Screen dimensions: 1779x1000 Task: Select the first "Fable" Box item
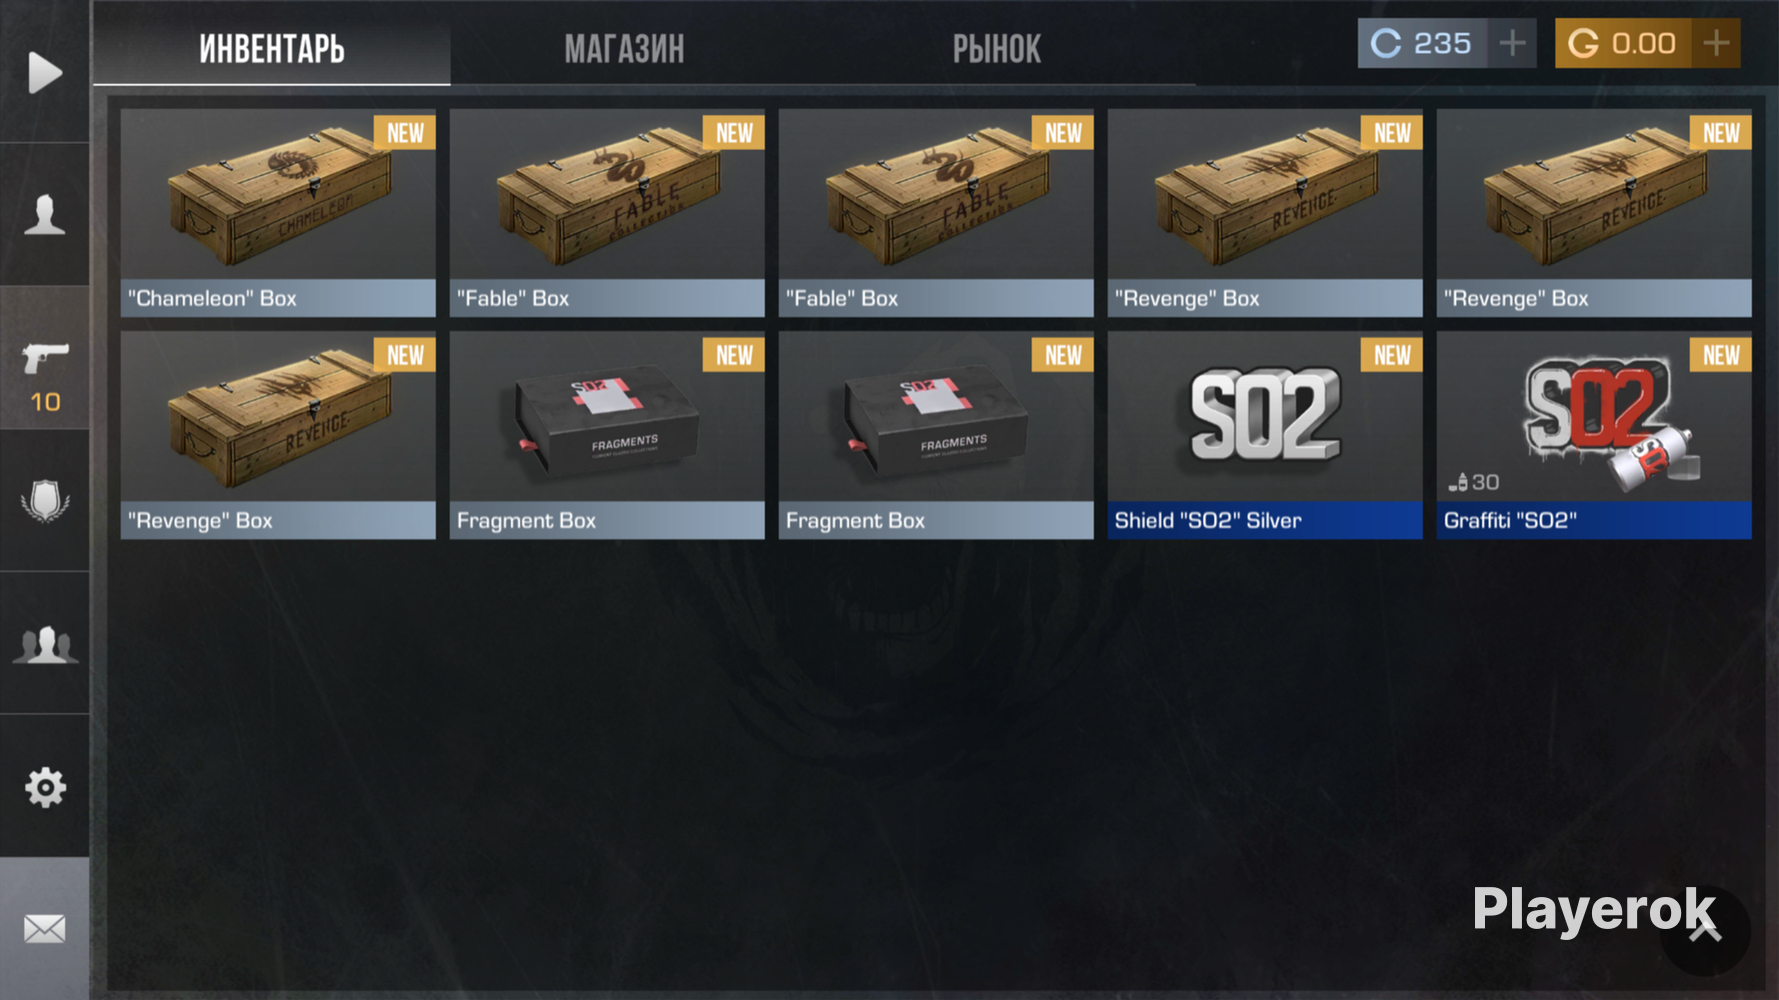pos(607,213)
